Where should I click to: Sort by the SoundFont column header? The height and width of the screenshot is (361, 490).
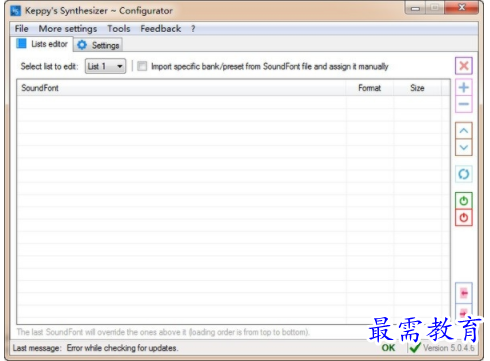pos(181,88)
